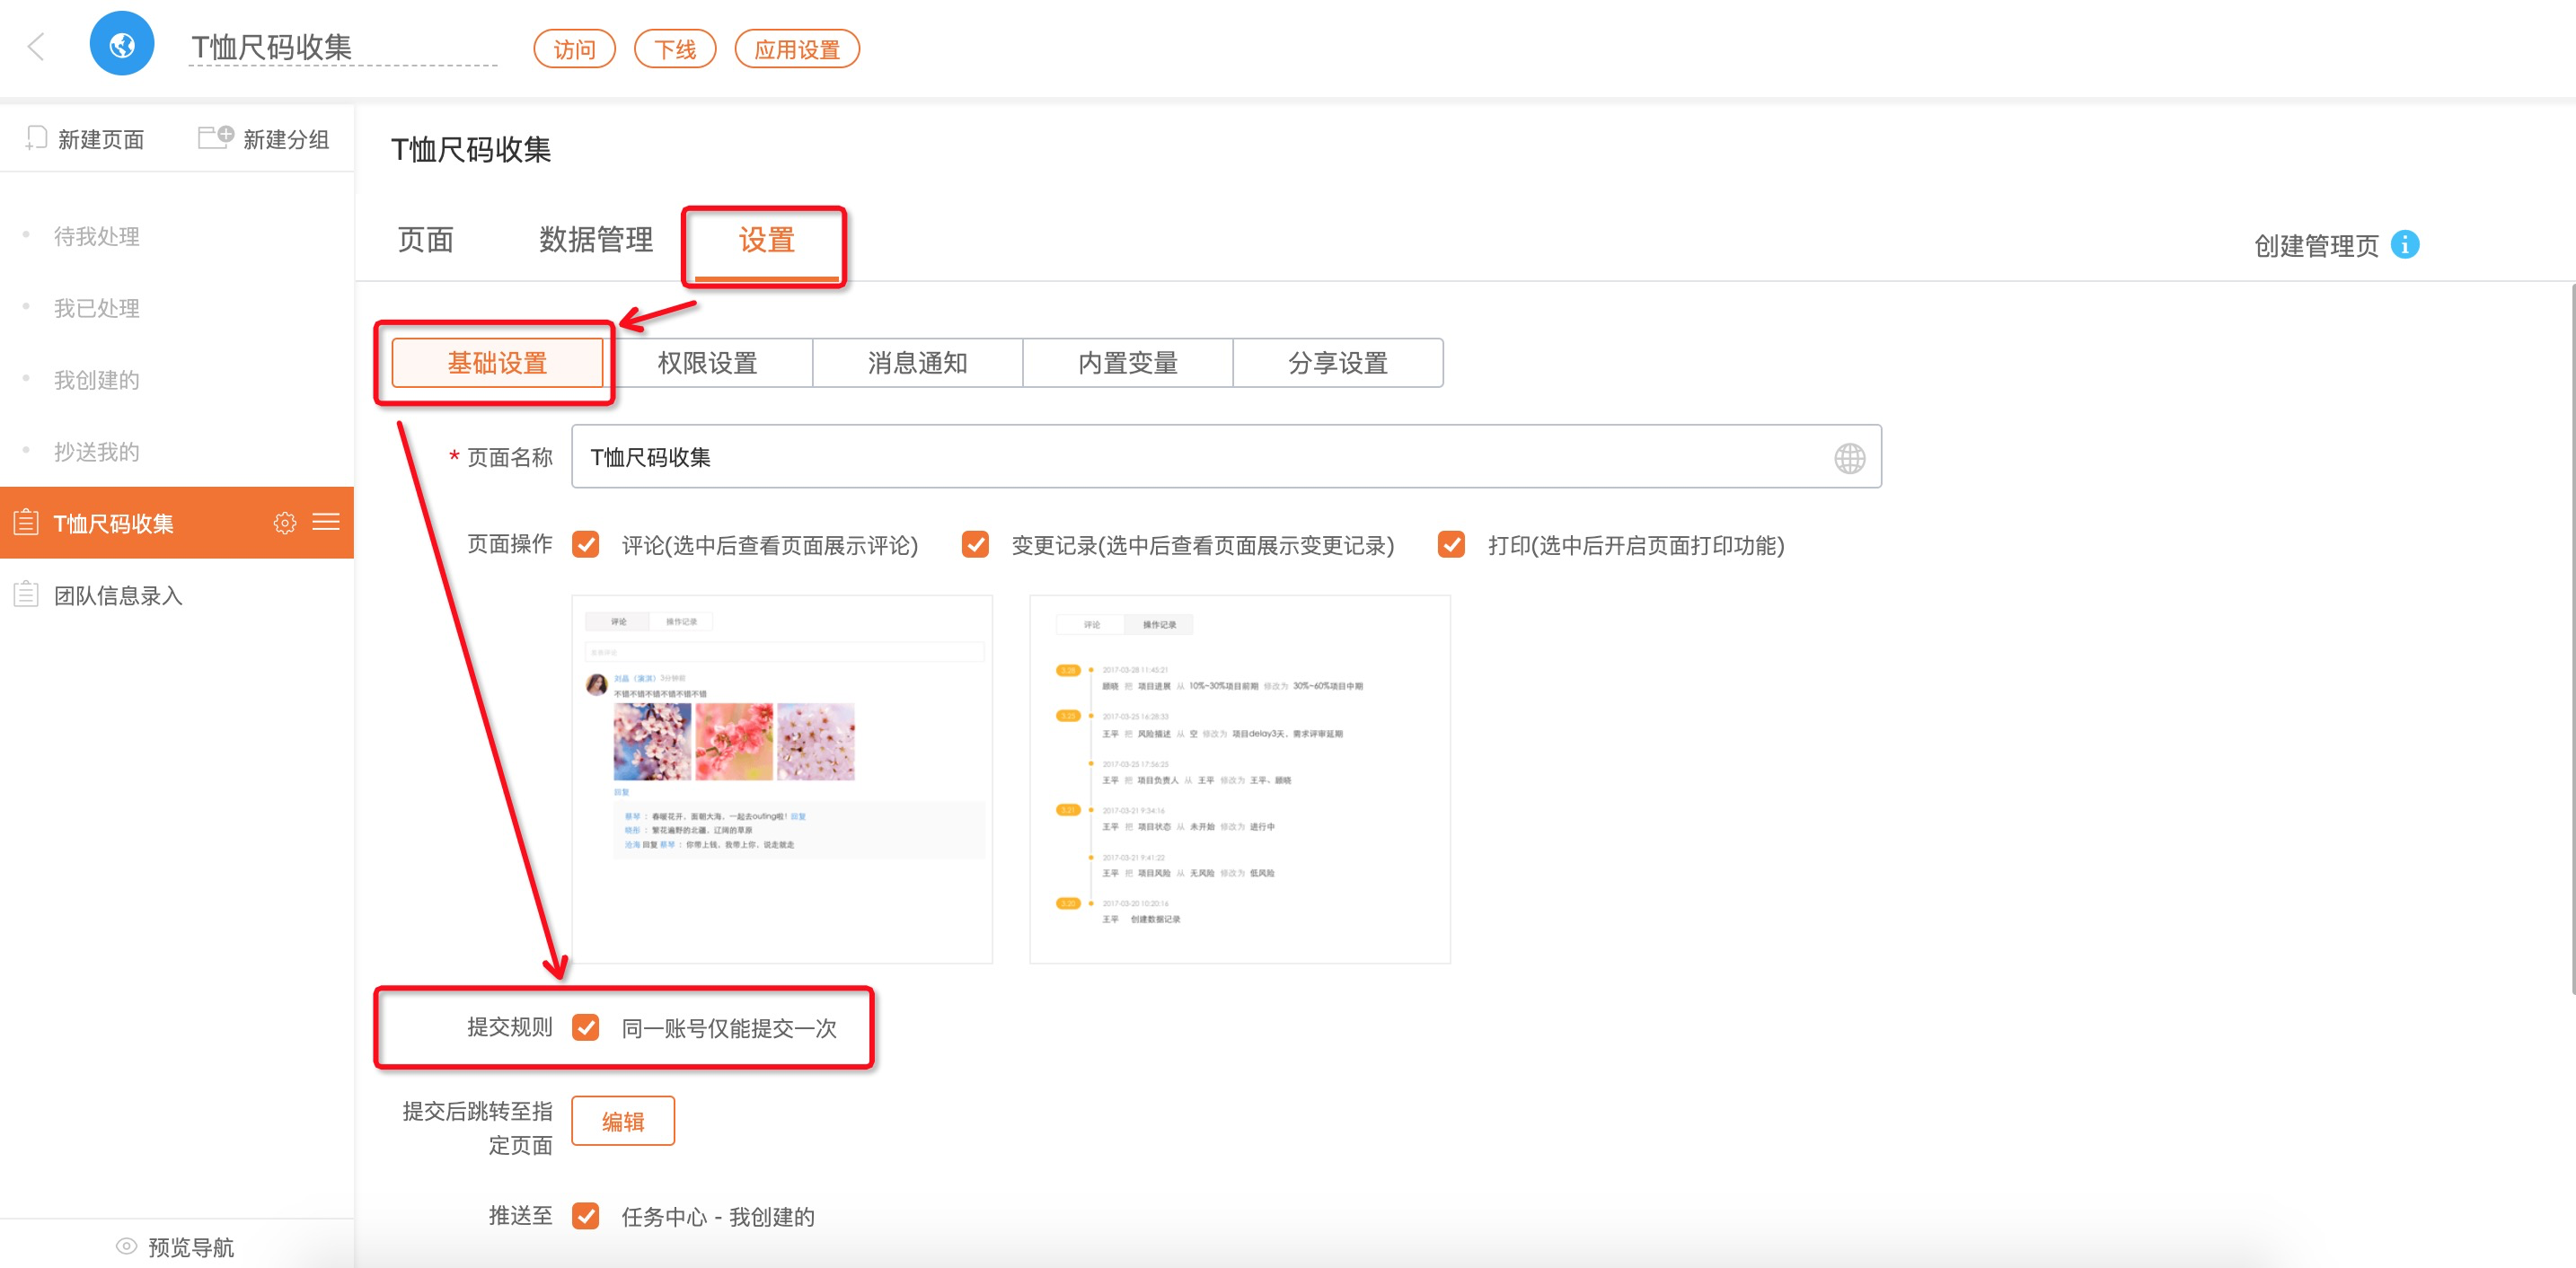Image resolution: width=2576 pixels, height=1268 pixels.
Task: Toggle the 变更记录 checkbox
Action: [x=975, y=544]
